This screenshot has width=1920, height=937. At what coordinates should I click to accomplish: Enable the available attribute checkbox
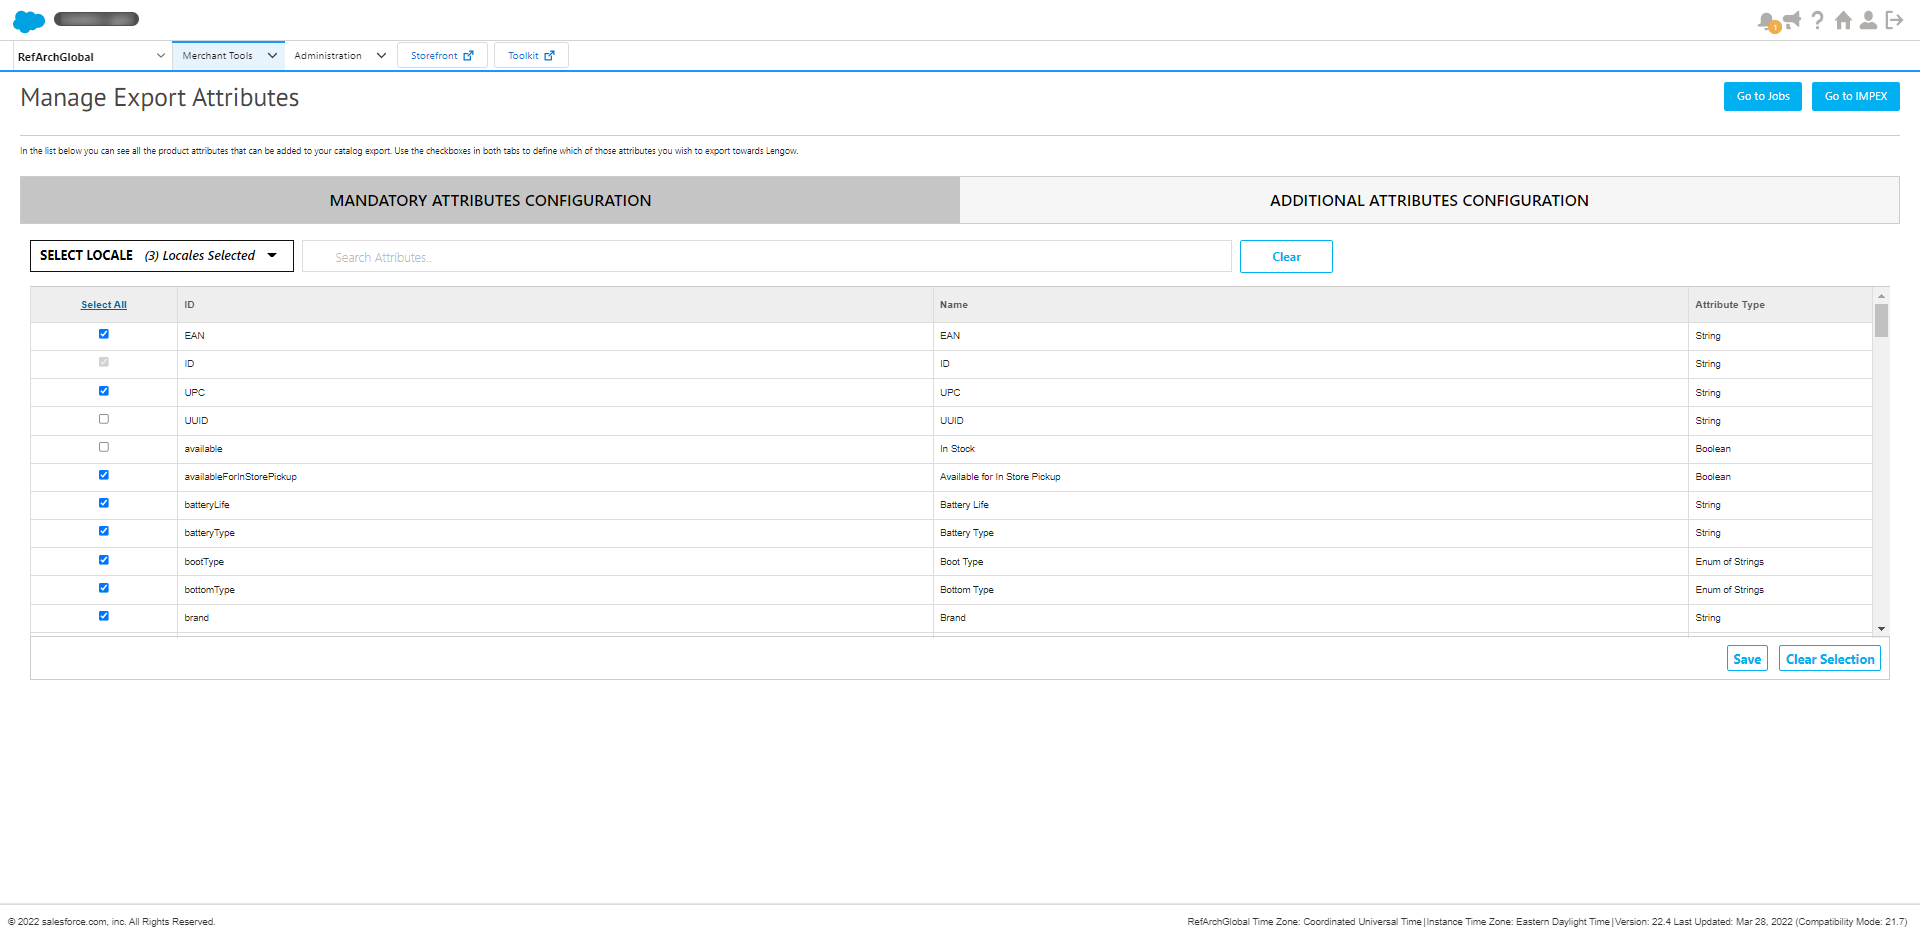point(104,447)
